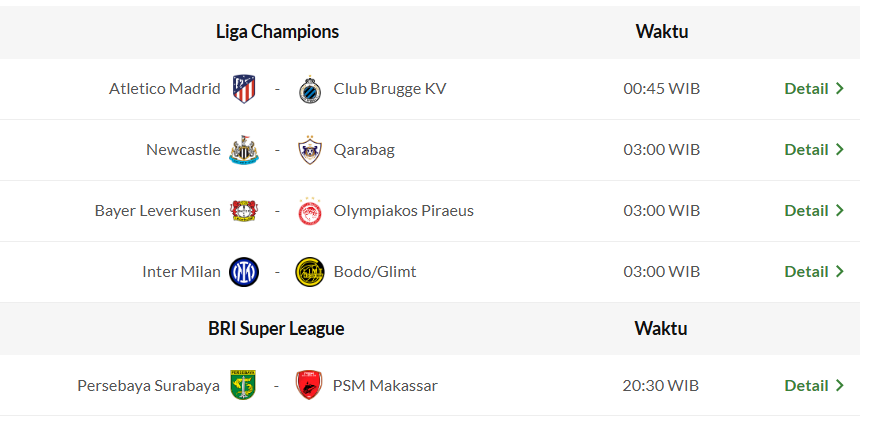Click the Bayer Leverkusen logo
This screenshot has height=421, width=872.
[x=244, y=211]
